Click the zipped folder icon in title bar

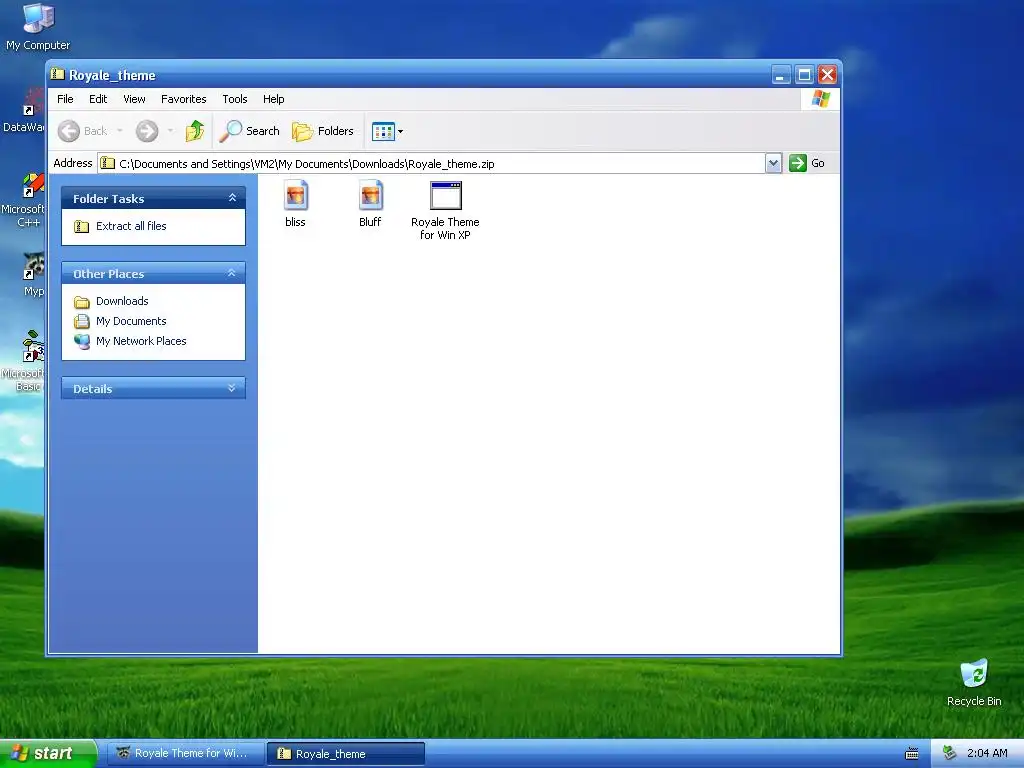57,74
